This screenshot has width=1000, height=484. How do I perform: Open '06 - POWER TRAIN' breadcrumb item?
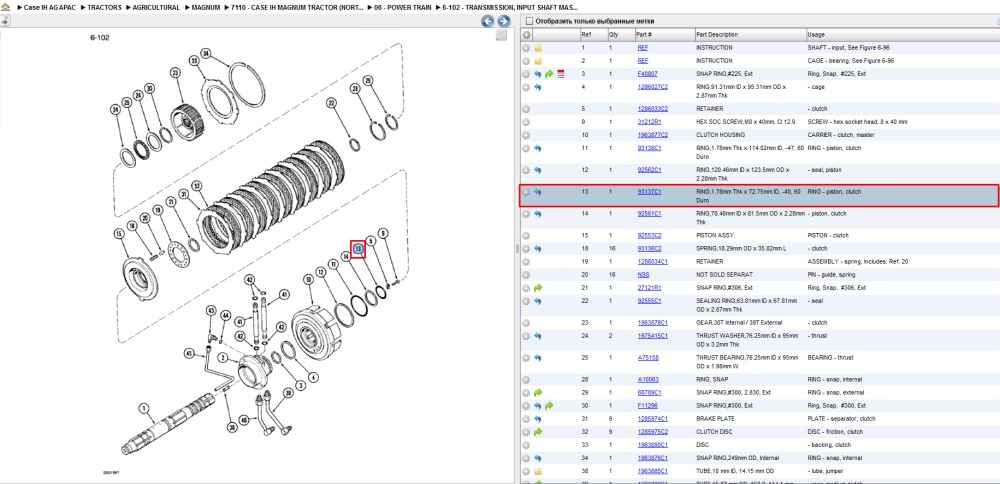pyautogui.click(x=404, y=7)
